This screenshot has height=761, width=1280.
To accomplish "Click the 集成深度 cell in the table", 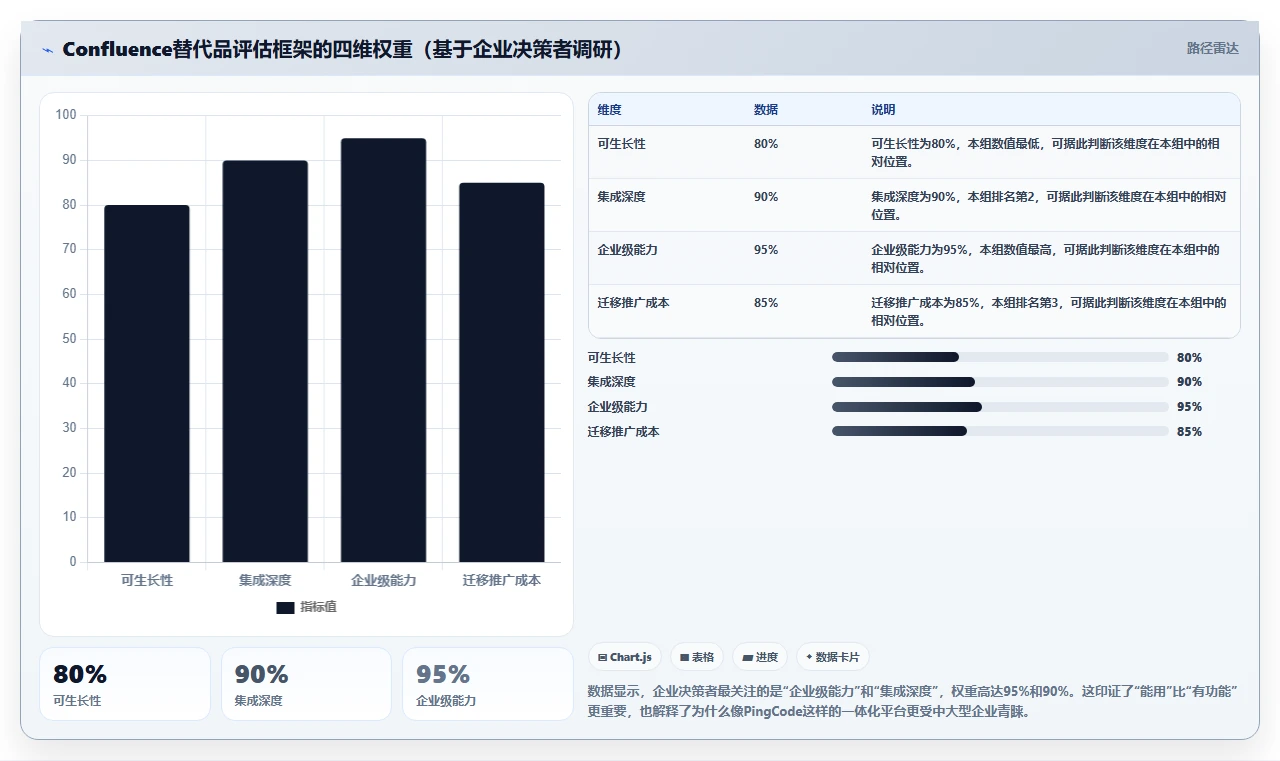I will (x=622, y=197).
